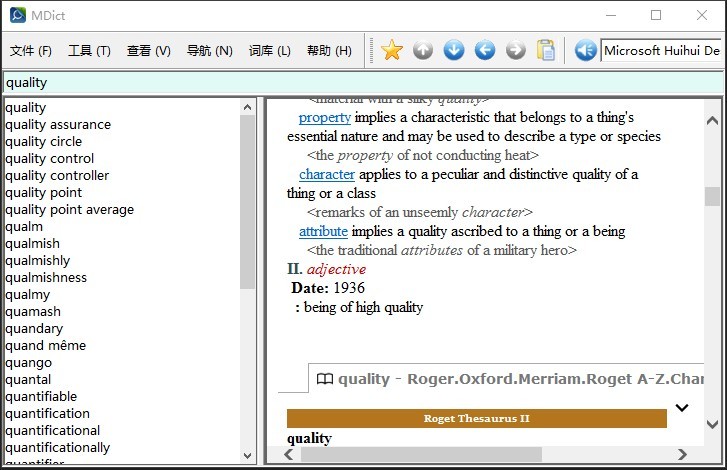Go to previous entry with gray up arrow
The height and width of the screenshot is (470, 727).
click(x=423, y=50)
